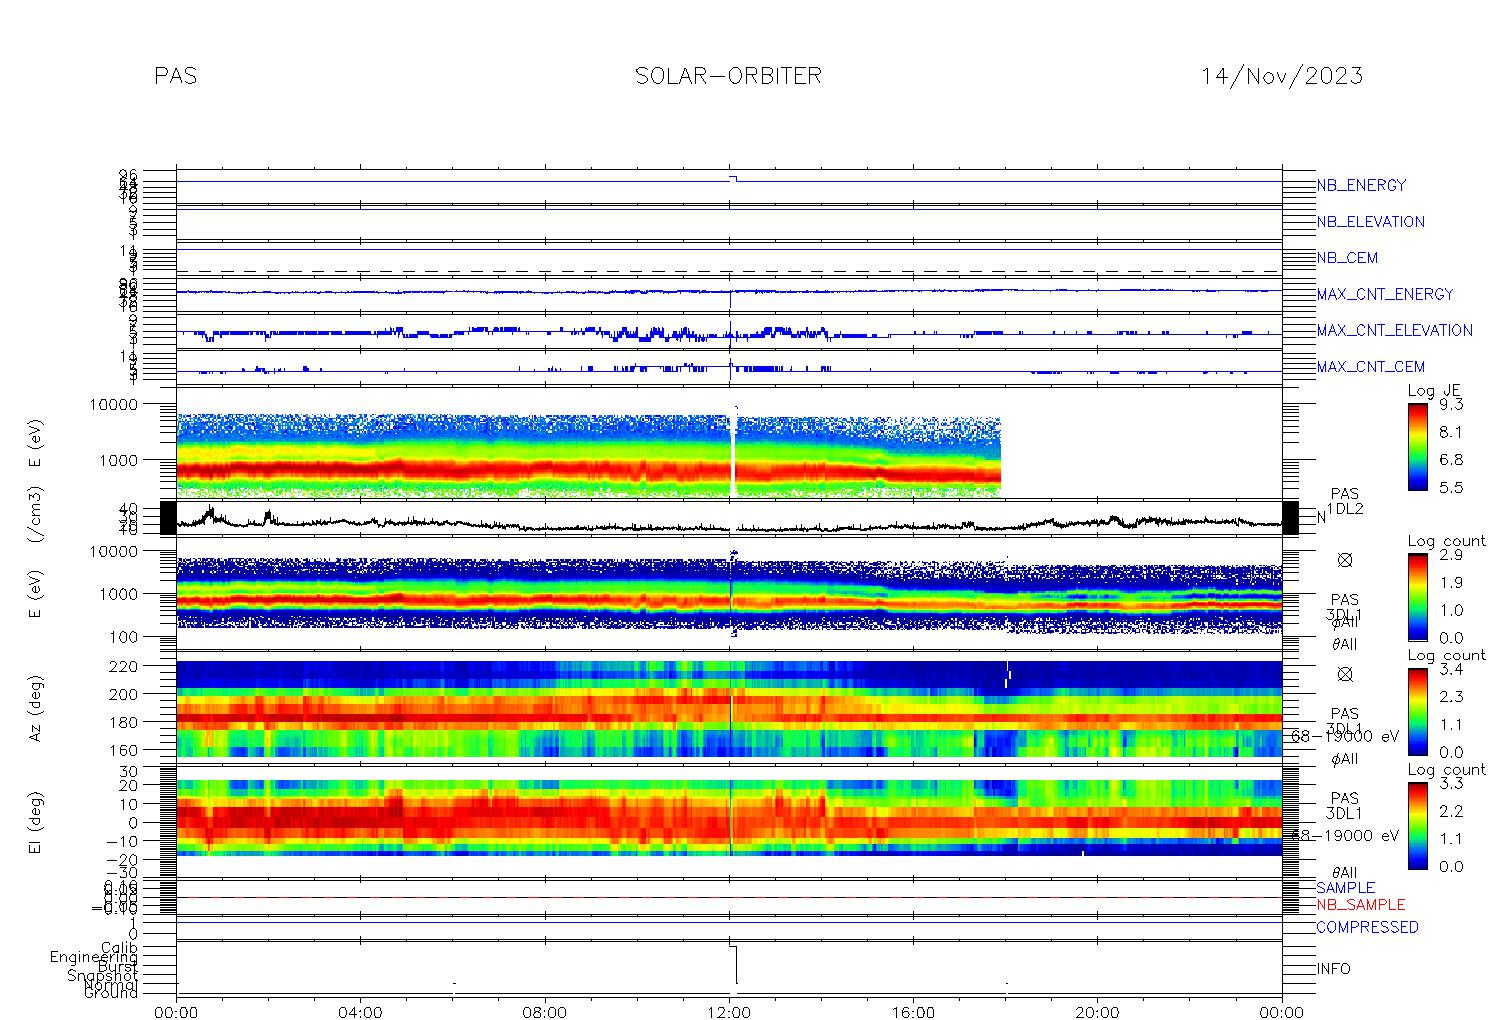The height and width of the screenshot is (1020, 1512).
Task: Click the 8.1 color scale value
Action: 1451,433
